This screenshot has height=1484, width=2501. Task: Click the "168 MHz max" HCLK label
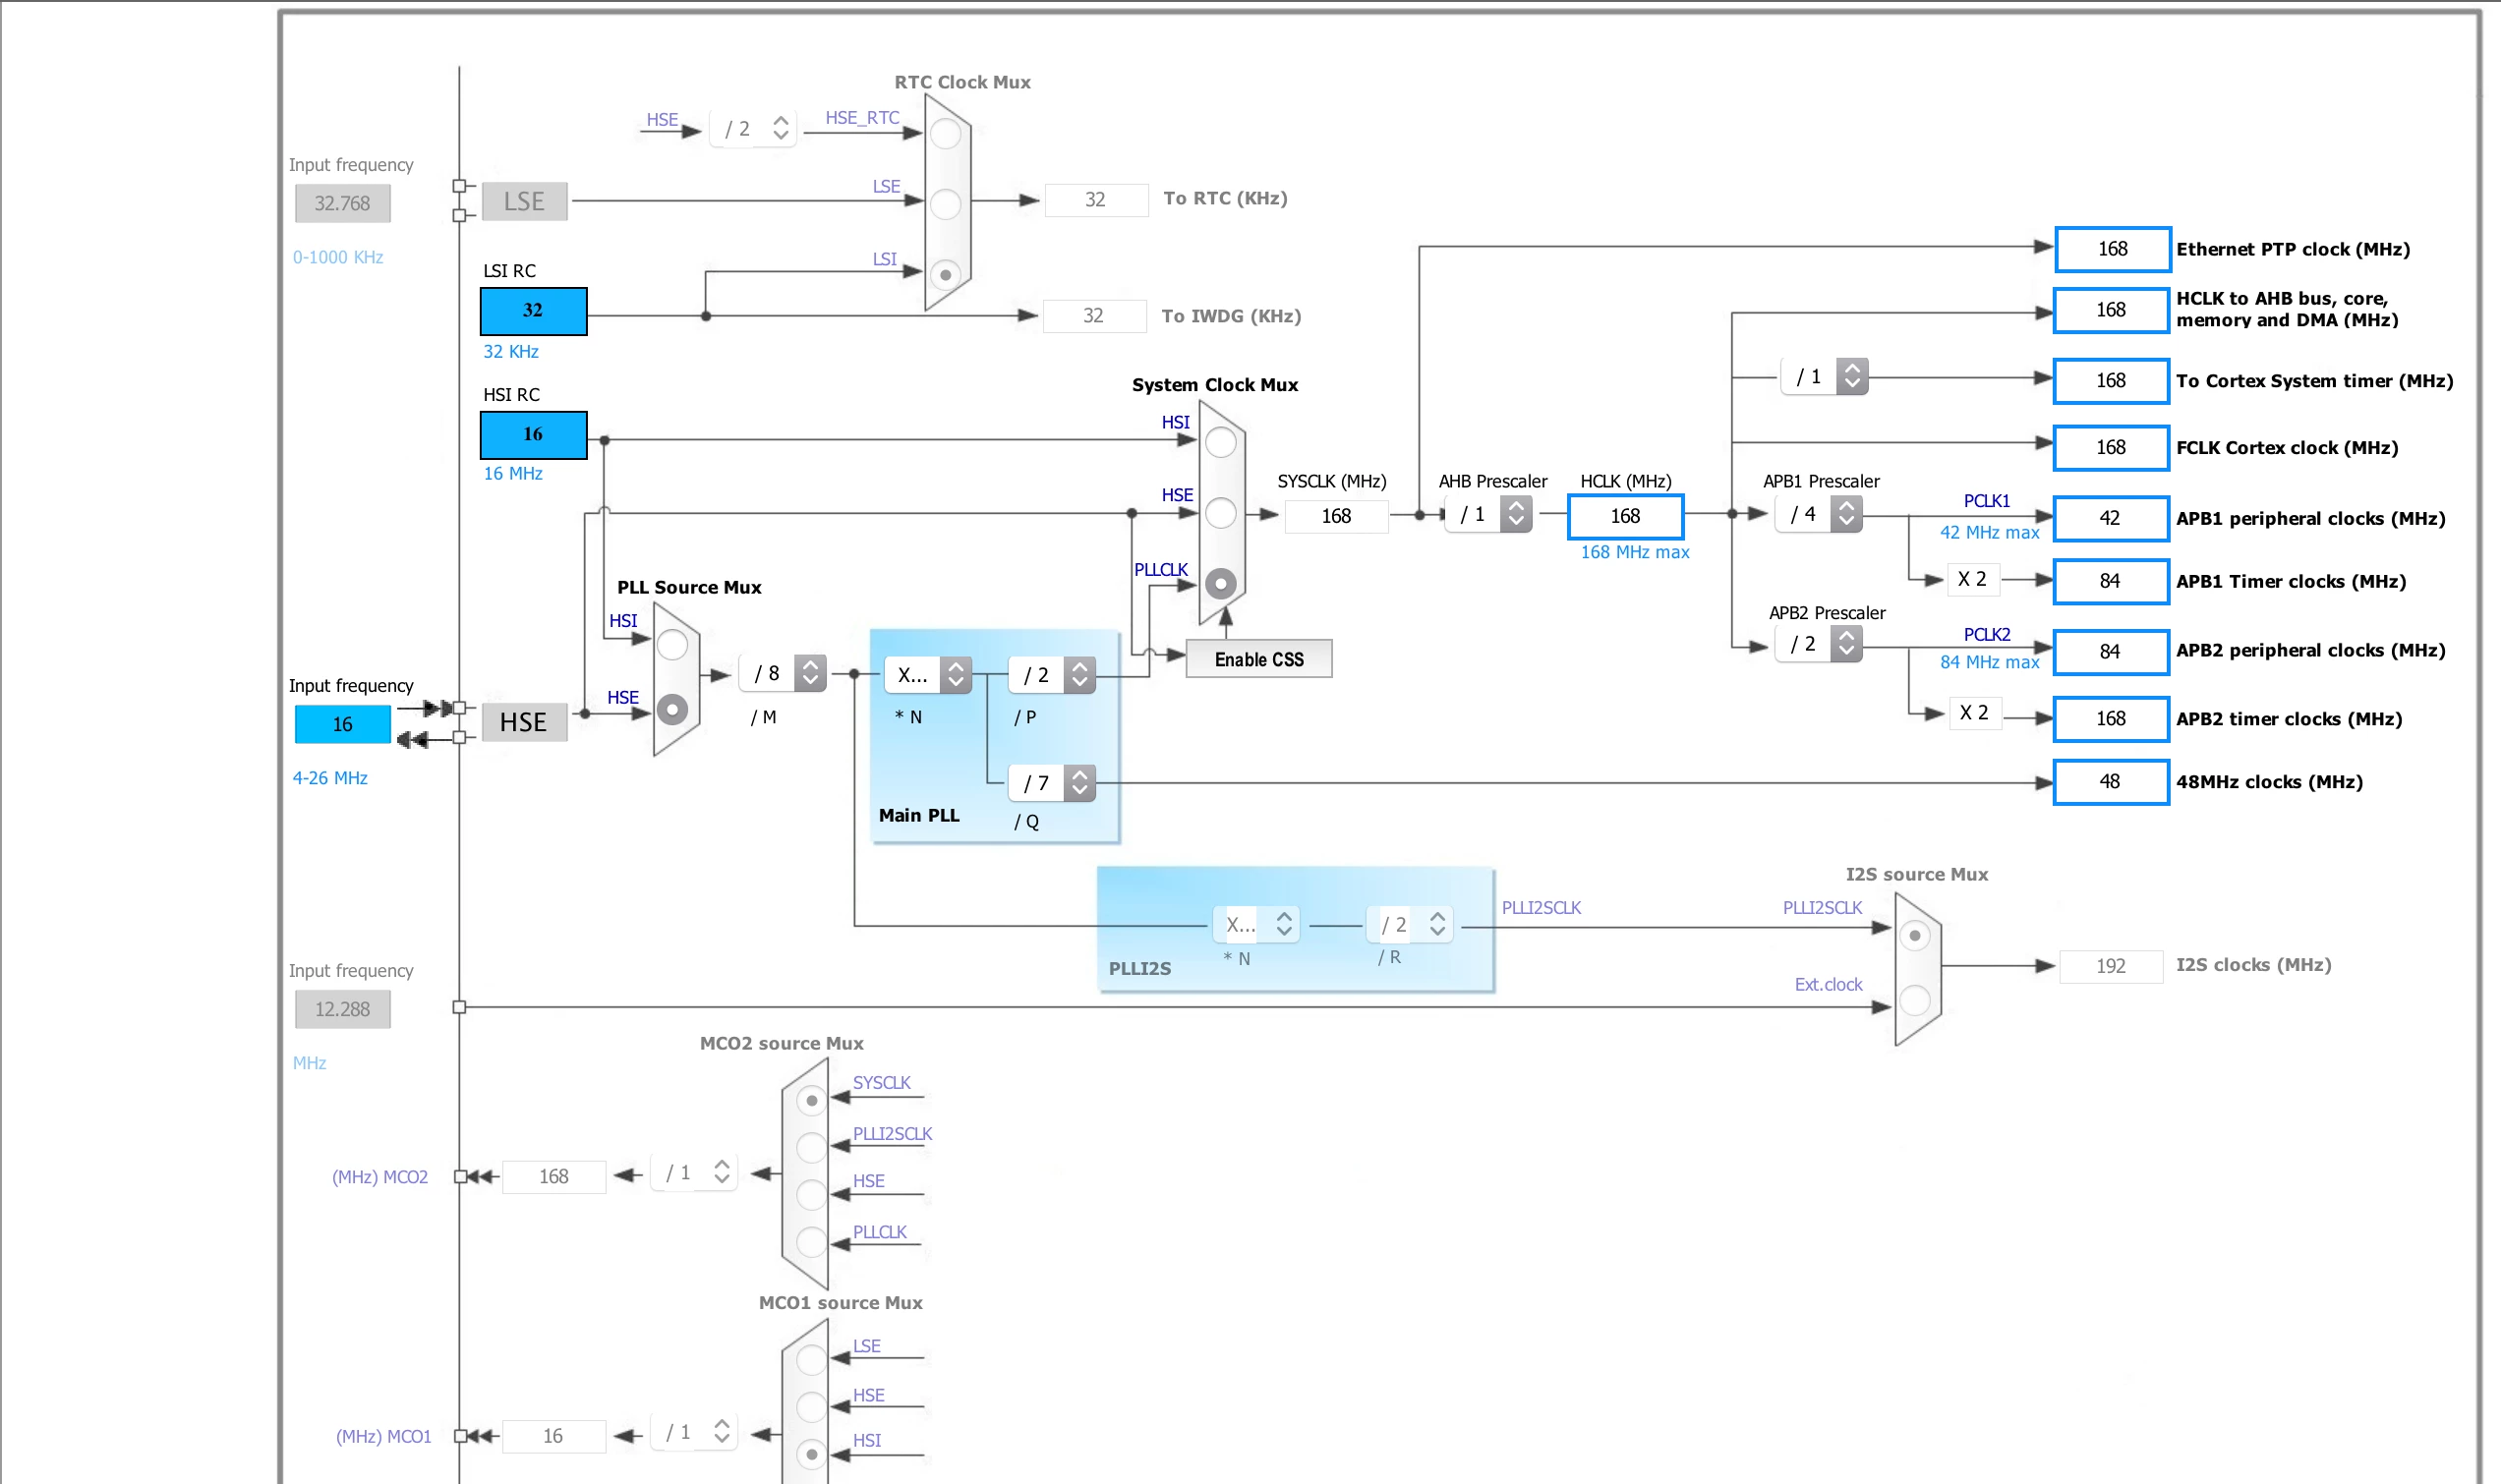pos(1635,552)
